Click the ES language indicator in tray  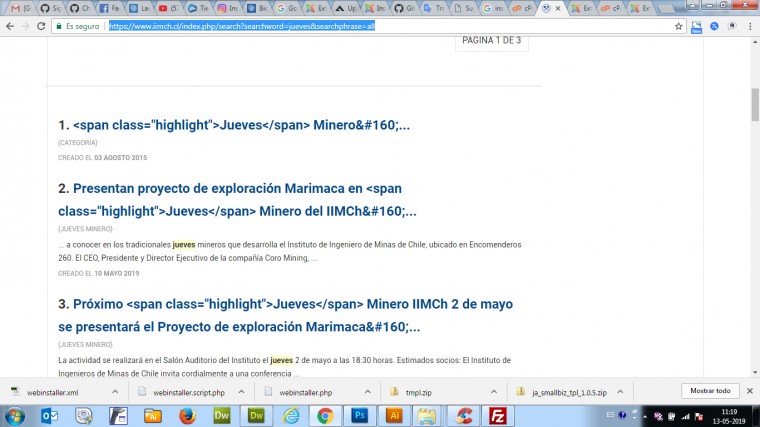pos(610,415)
